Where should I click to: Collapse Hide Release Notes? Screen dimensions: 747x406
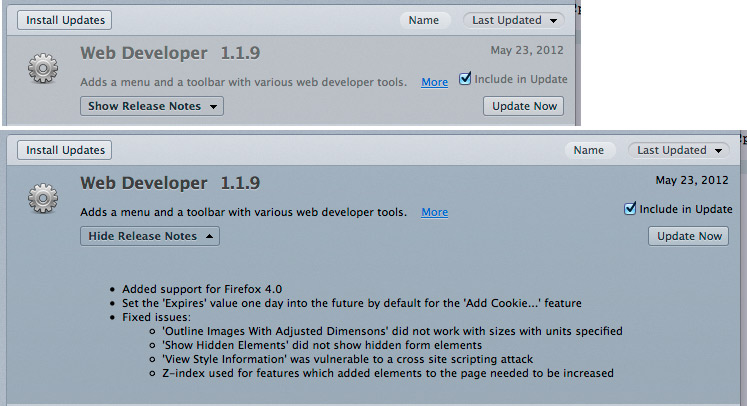click(x=150, y=236)
